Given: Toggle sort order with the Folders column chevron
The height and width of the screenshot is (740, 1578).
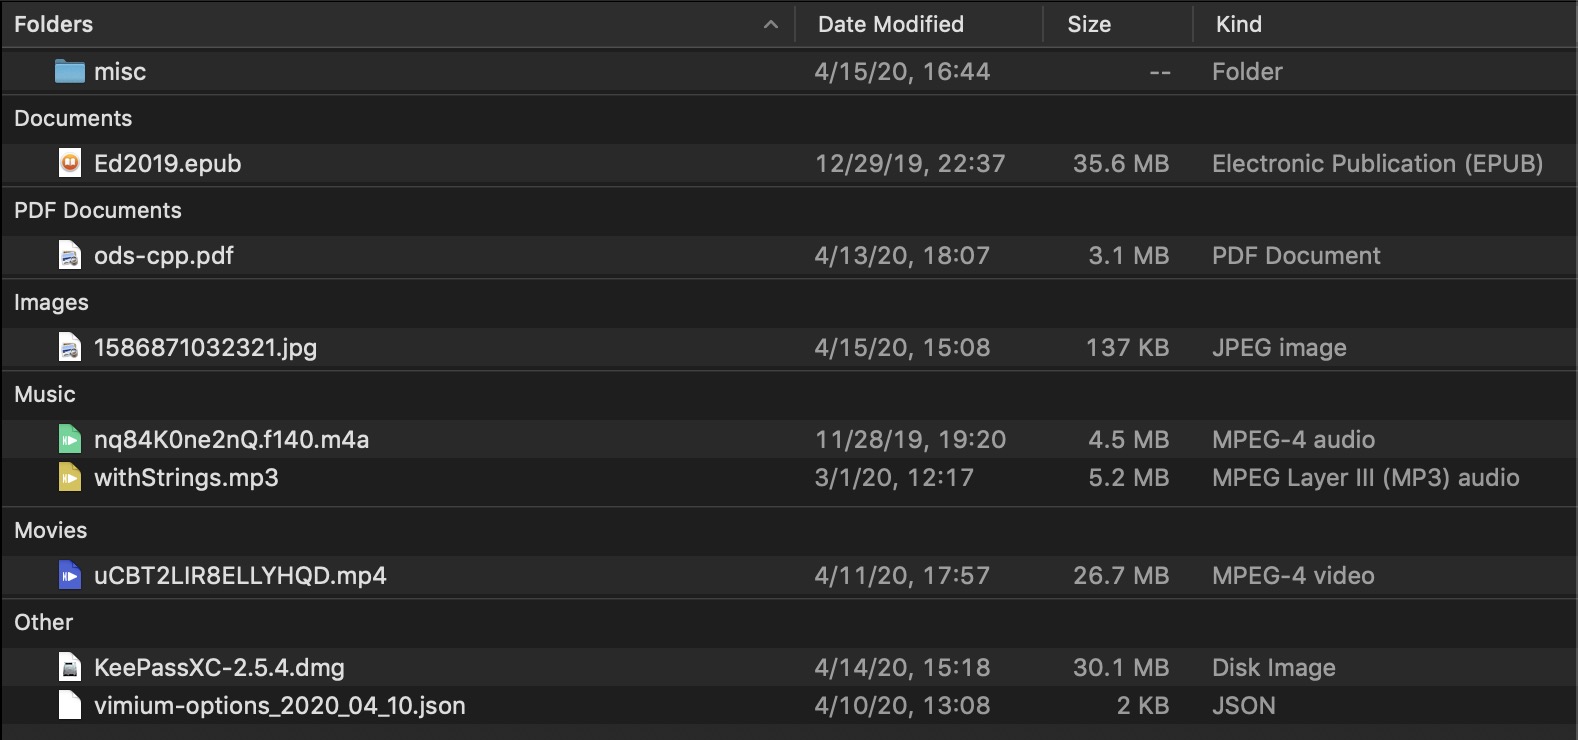Looking at the screenshot, I should (770, 25).
